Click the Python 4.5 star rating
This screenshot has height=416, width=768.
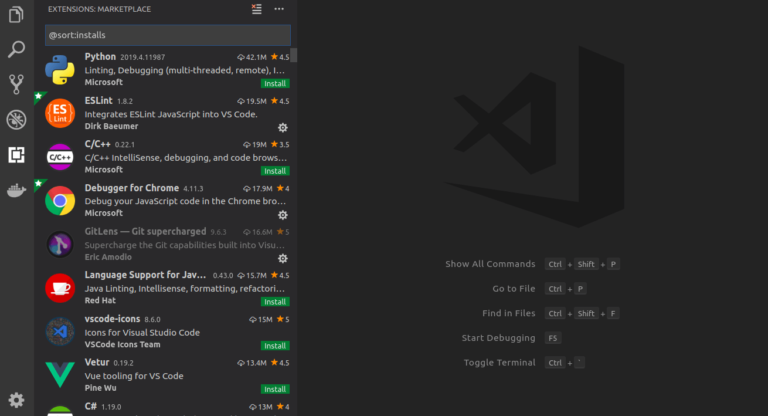click(280, 57)
